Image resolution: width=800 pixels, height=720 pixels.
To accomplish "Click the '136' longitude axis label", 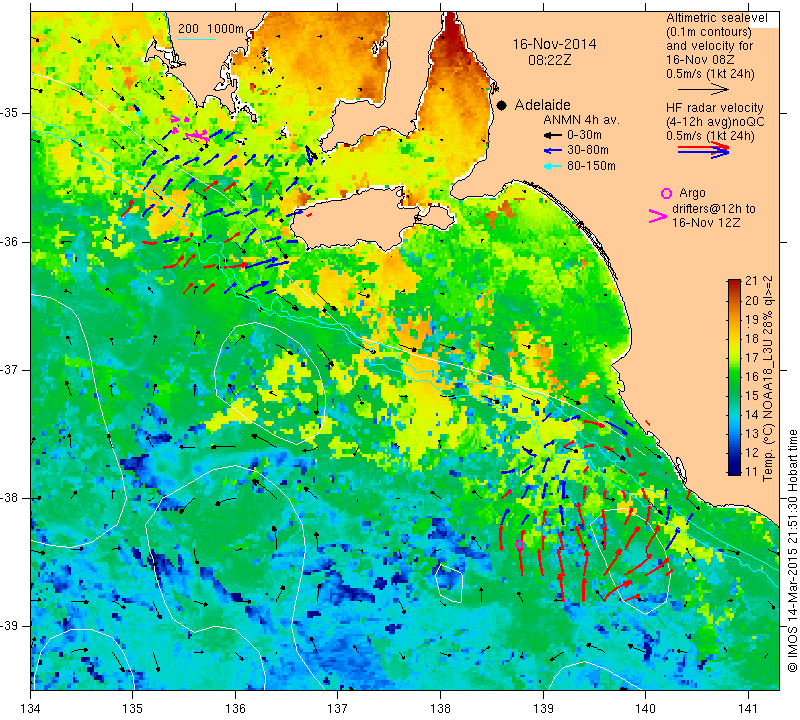I will [x=235, y=709].
